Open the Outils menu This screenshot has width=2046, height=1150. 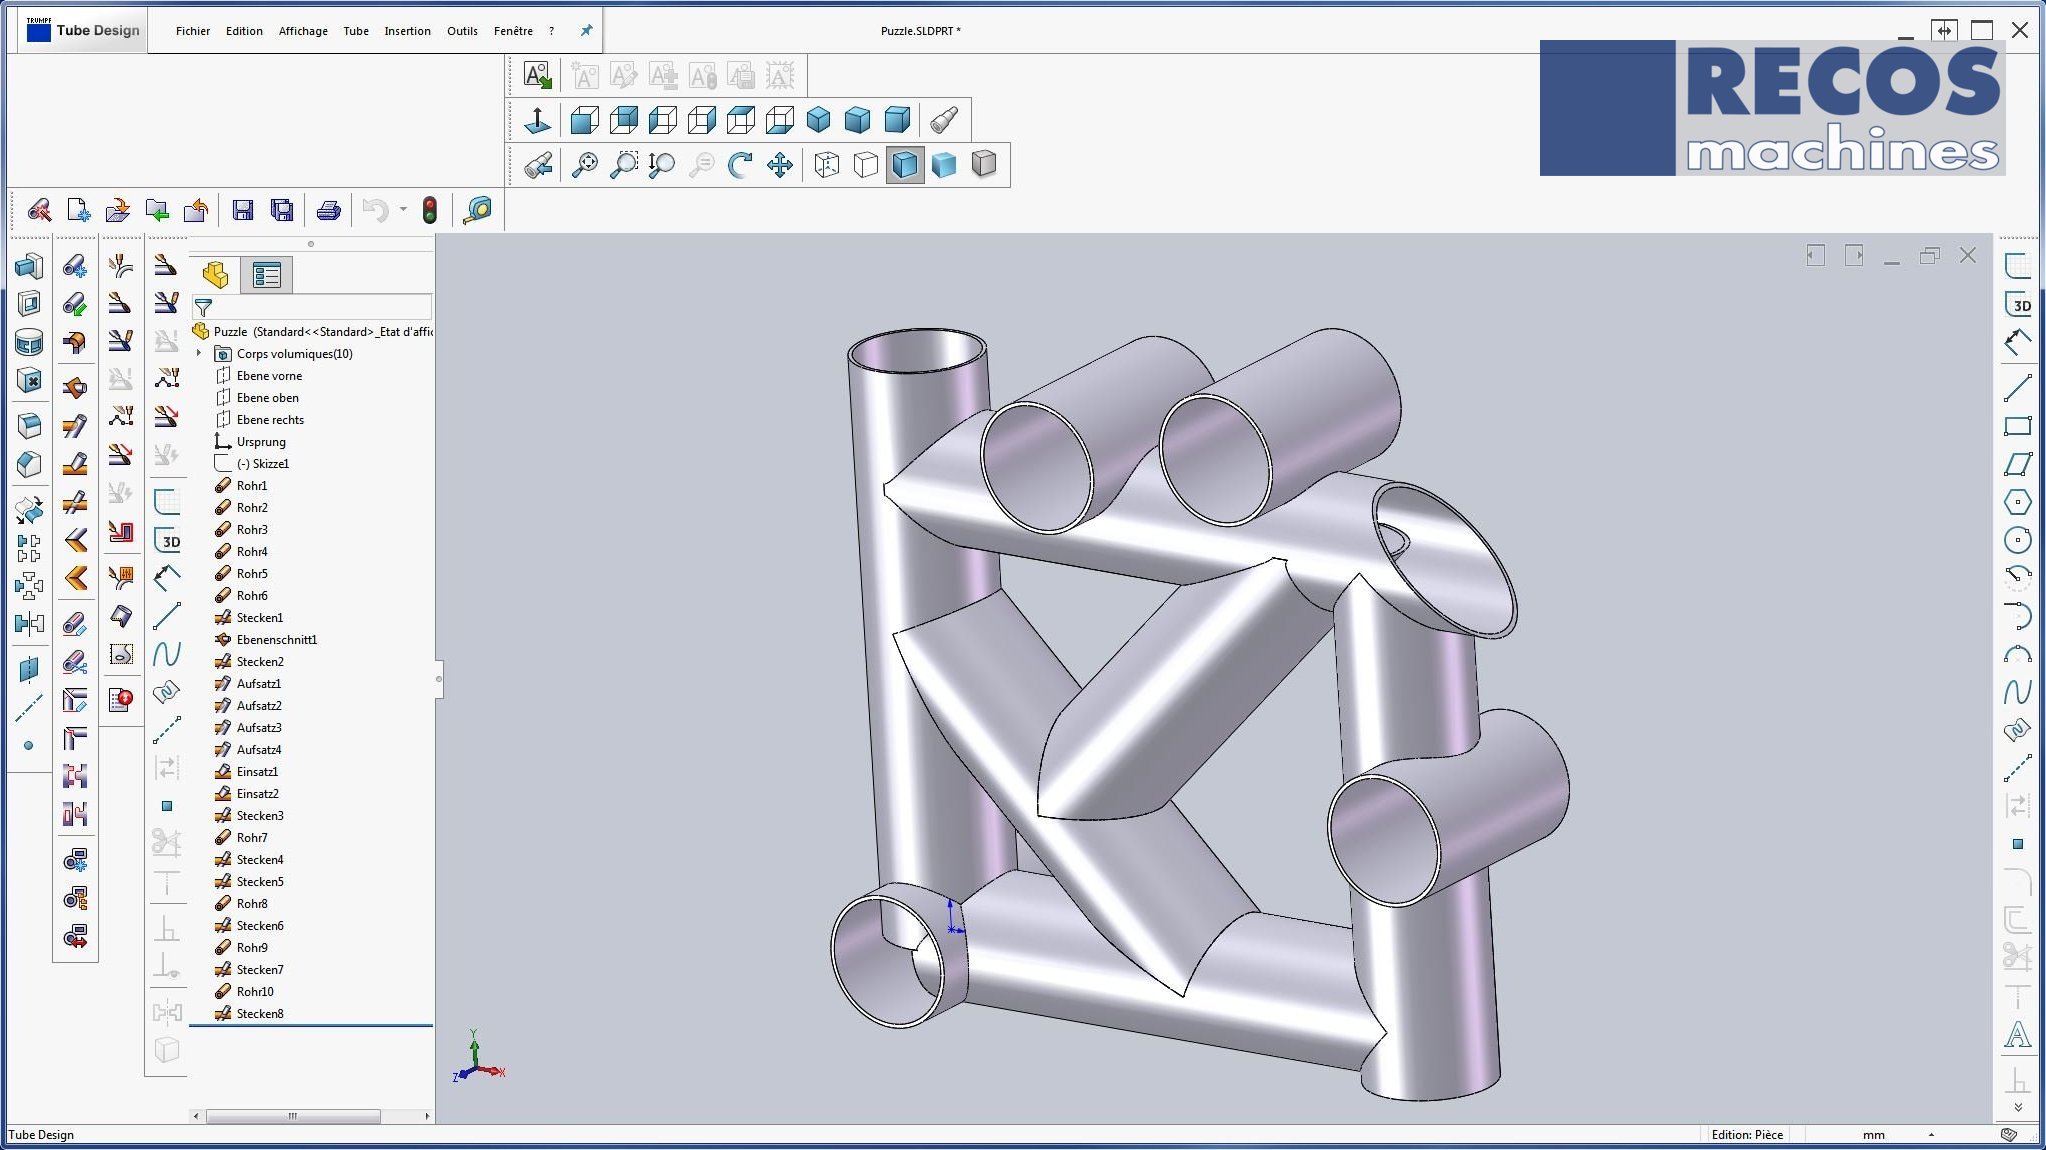[x=462, y=31]
